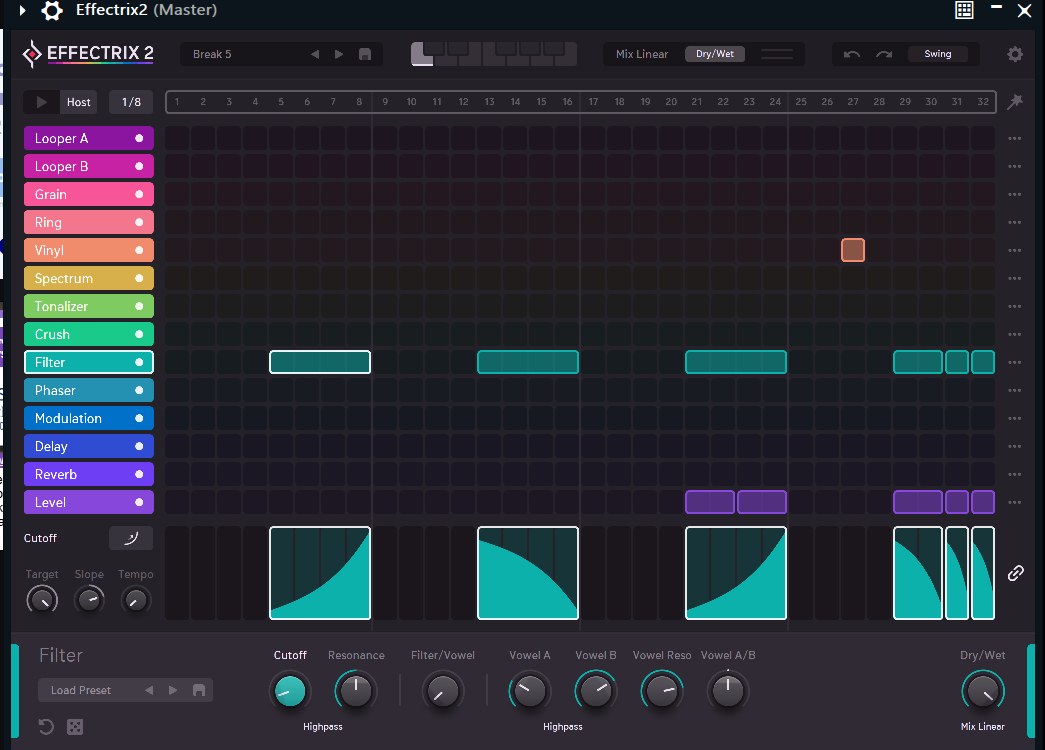Click the Effectrix 2 settings cog
This screenshot has height=750, width=1045.
1014,54
